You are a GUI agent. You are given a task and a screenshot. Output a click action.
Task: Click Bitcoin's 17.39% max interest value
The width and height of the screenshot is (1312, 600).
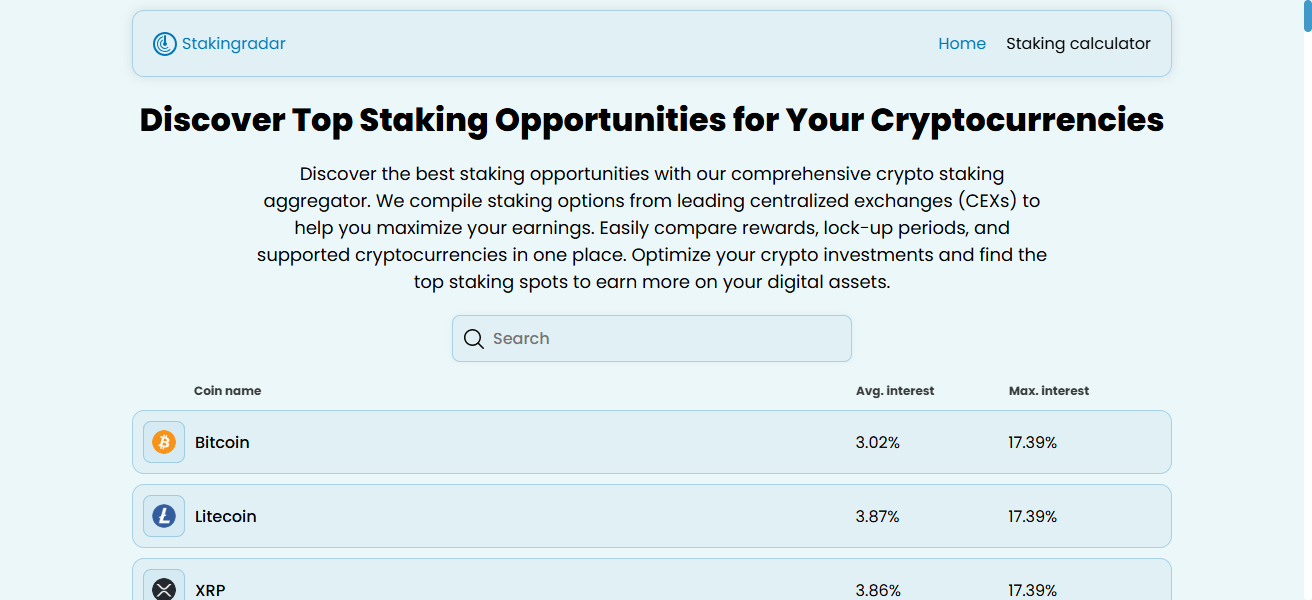(x=1033, y=442)
